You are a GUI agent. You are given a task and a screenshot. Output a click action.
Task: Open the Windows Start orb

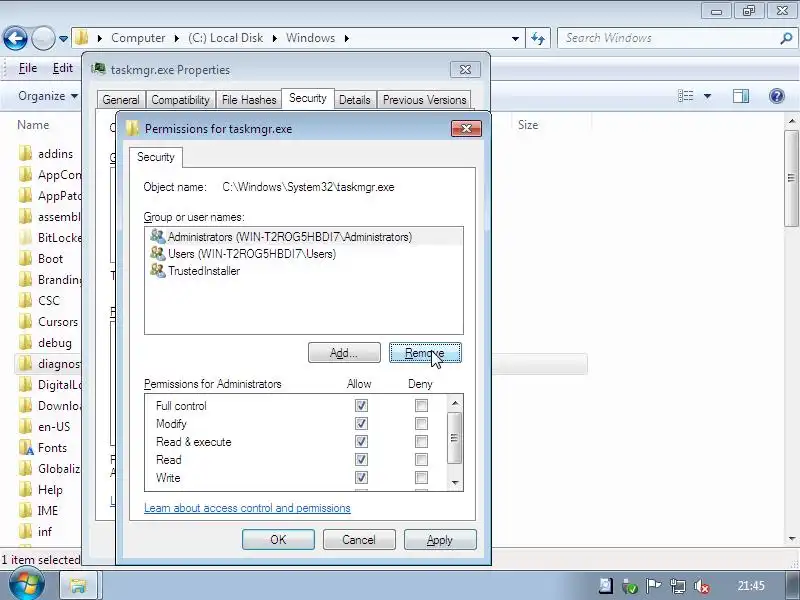click(x=25, y=585)
